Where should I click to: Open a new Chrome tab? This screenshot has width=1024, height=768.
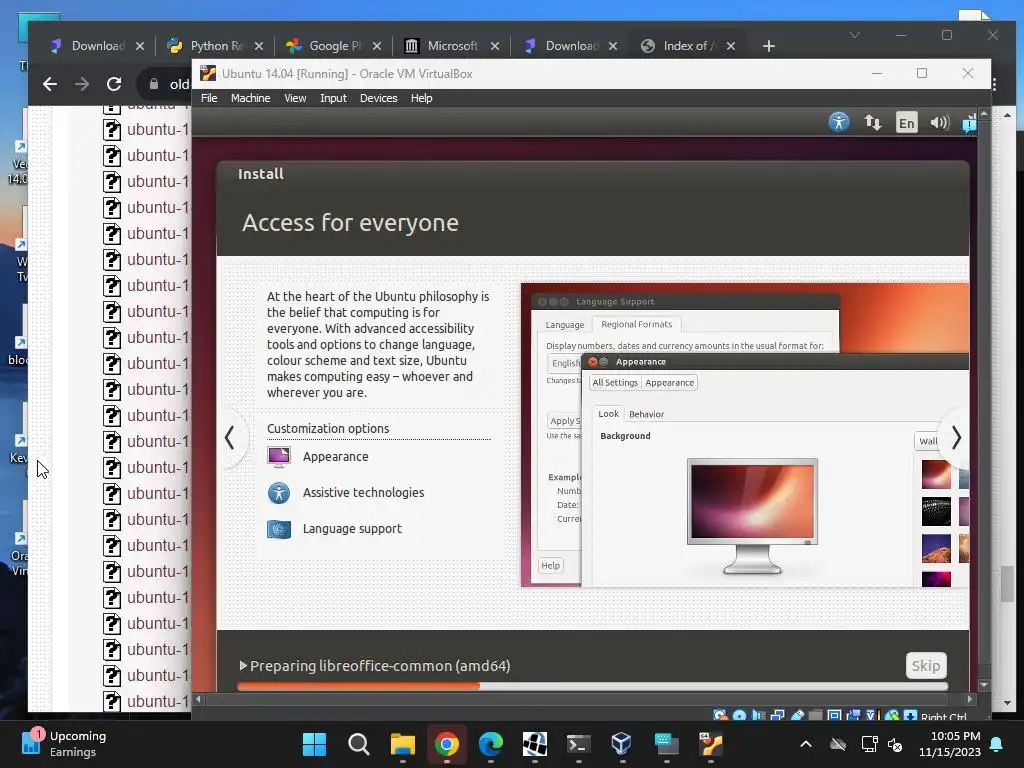(769, 46)
